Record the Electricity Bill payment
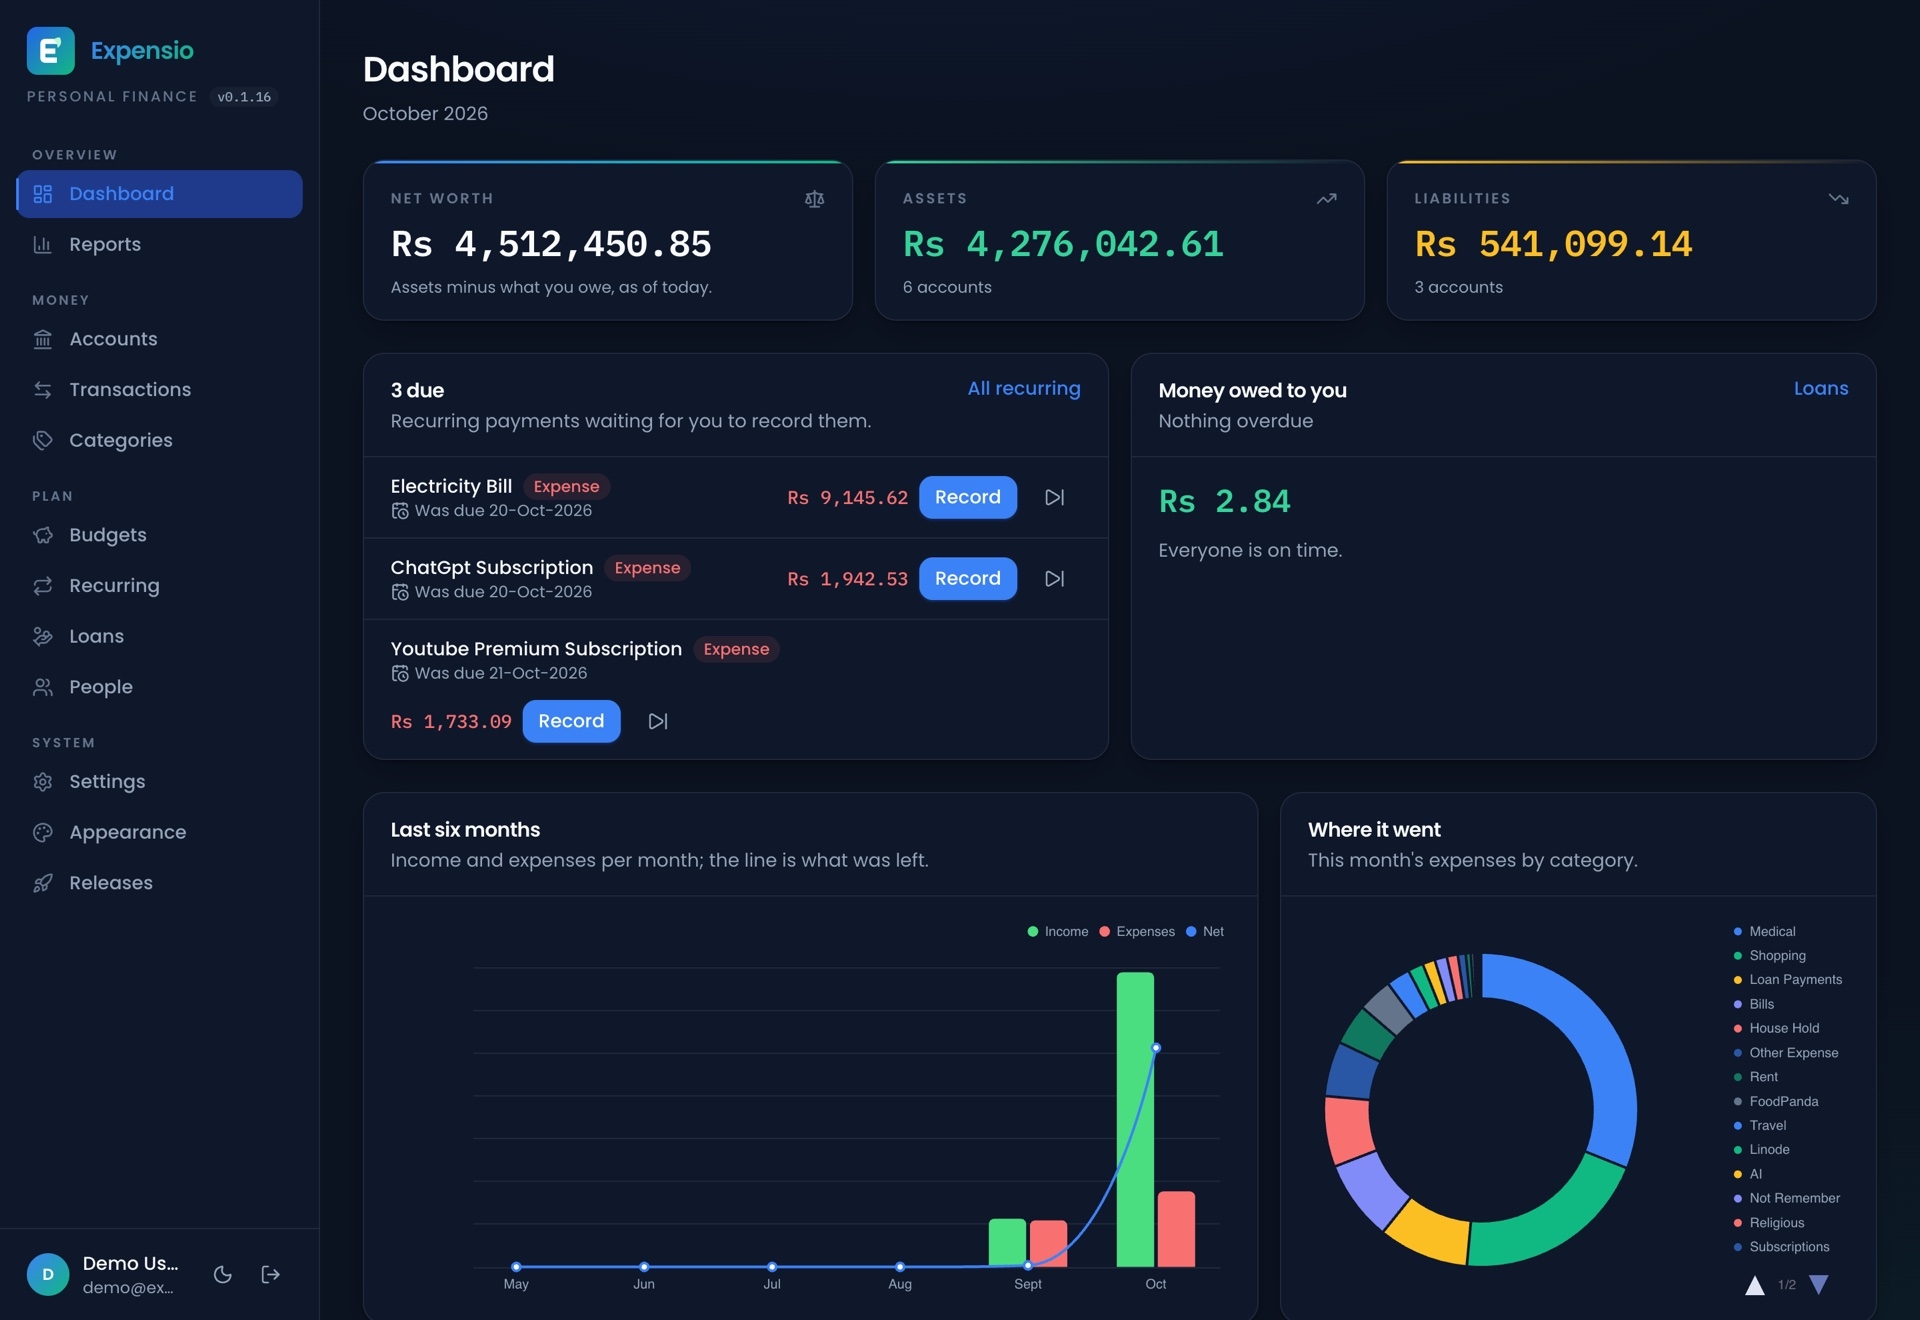 (967, 497)
